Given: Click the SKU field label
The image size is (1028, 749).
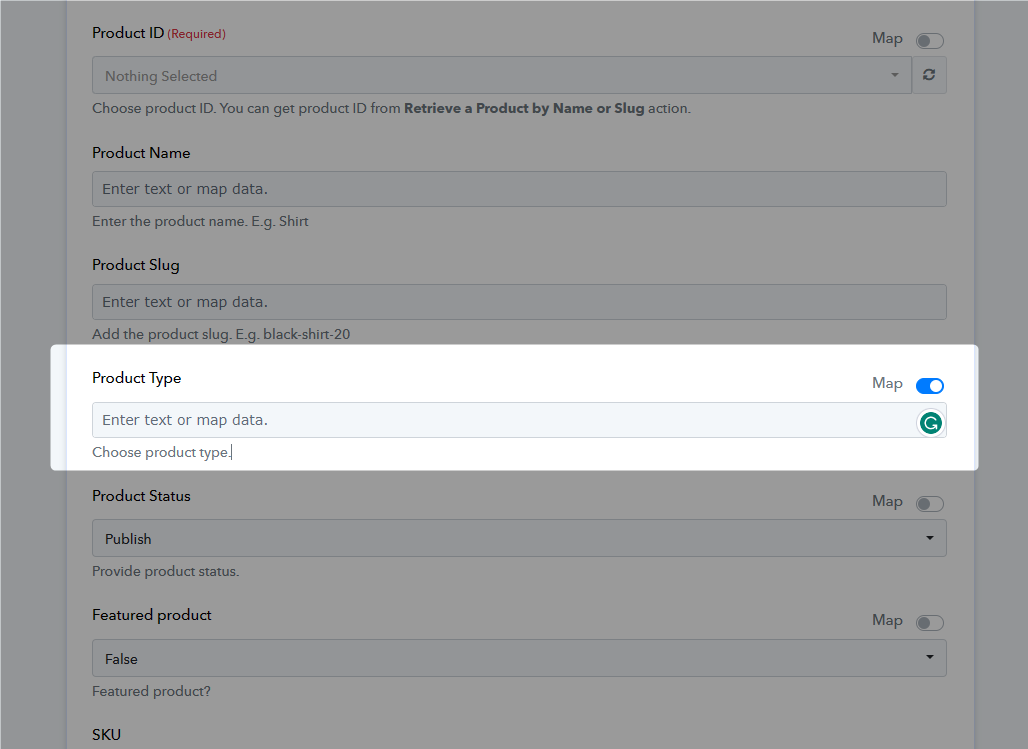Looking at the screenshot, I should click(106, 735).
